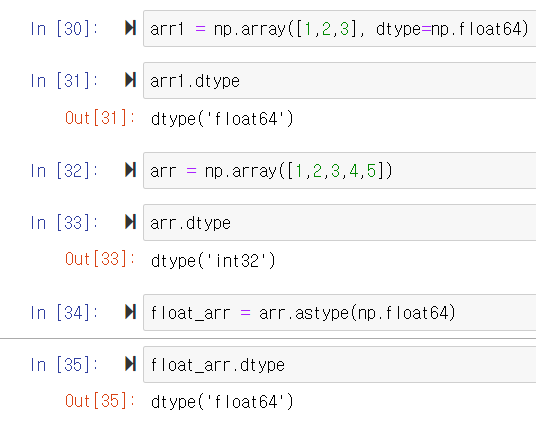The width and height of the screenshot is (536, 425).
Task: Run cell In [30] with its run icon
Action: (x=131, y=28)
